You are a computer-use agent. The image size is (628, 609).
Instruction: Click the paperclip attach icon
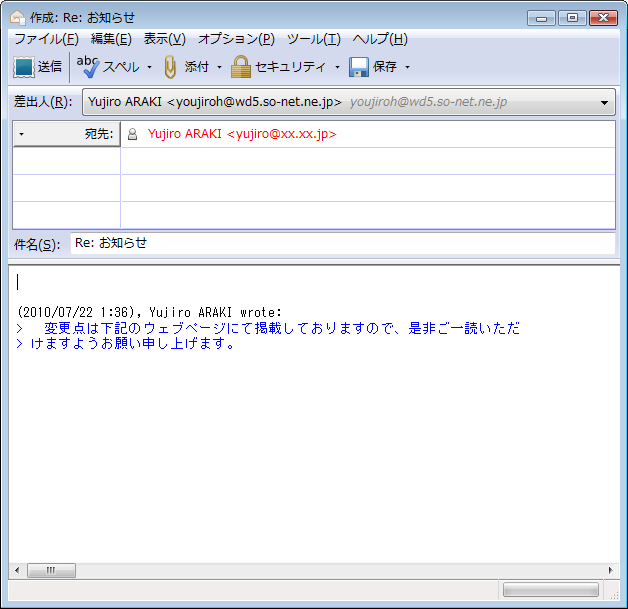pyautogui.click(x=170, y=66)
